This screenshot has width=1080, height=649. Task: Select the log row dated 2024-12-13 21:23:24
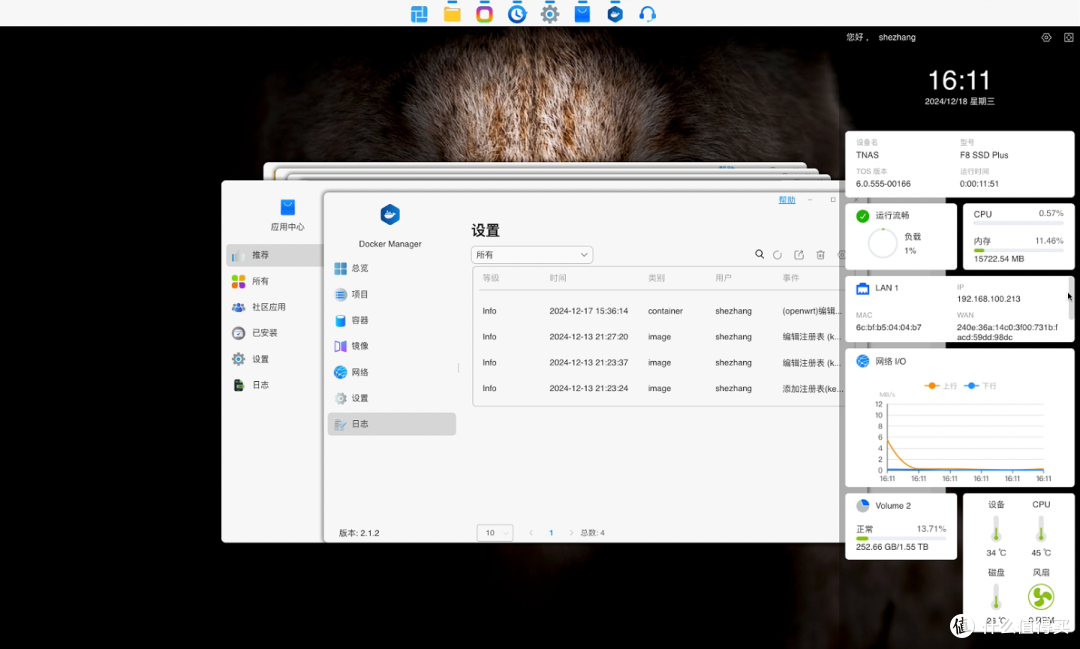[x=658, y=389]
